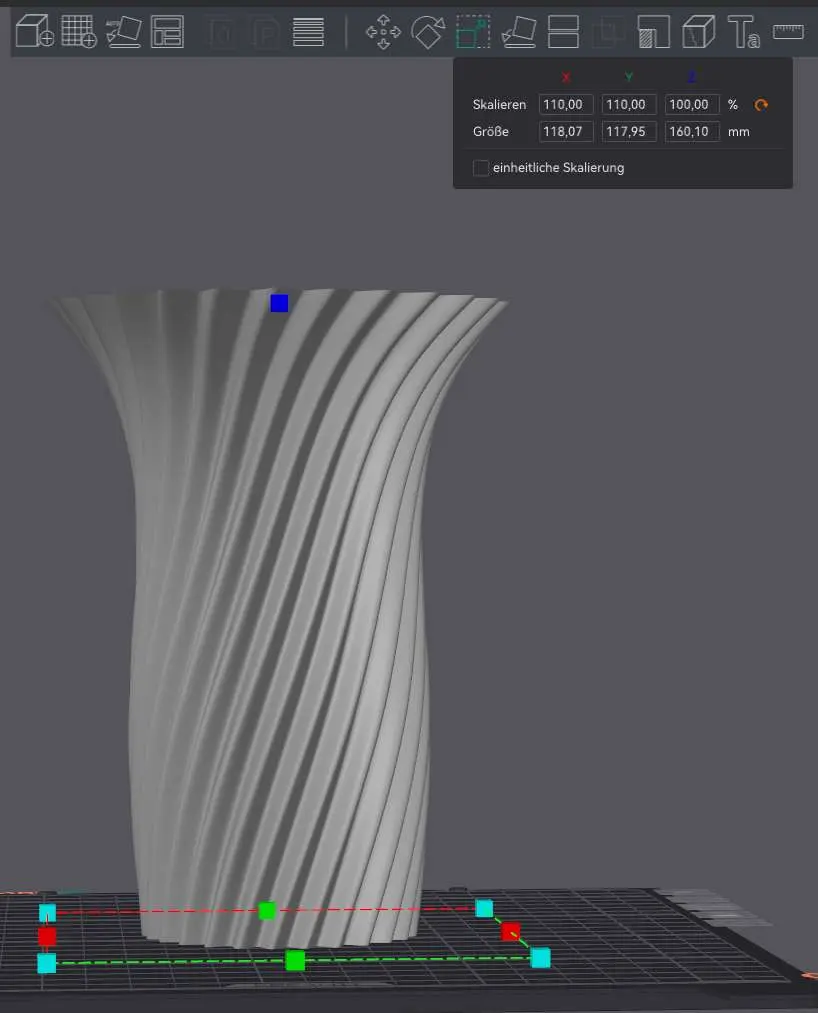The height and width of the screenshot is (1013, 818).
Task: Open the seam painting tool
Action: (x=699, y=32)
